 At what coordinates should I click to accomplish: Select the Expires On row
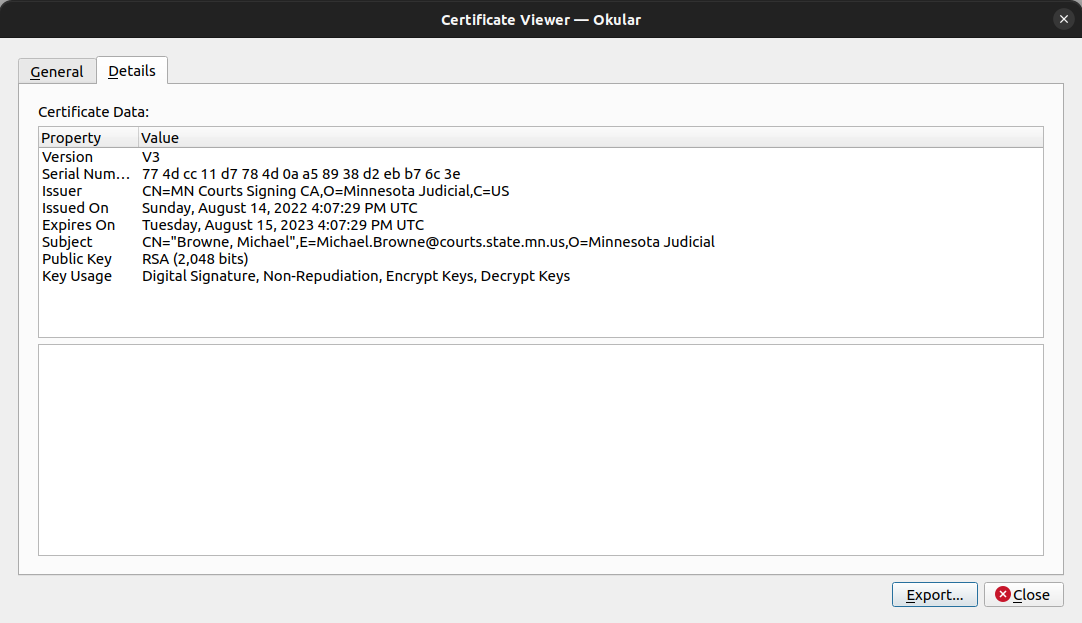[540, 225]
